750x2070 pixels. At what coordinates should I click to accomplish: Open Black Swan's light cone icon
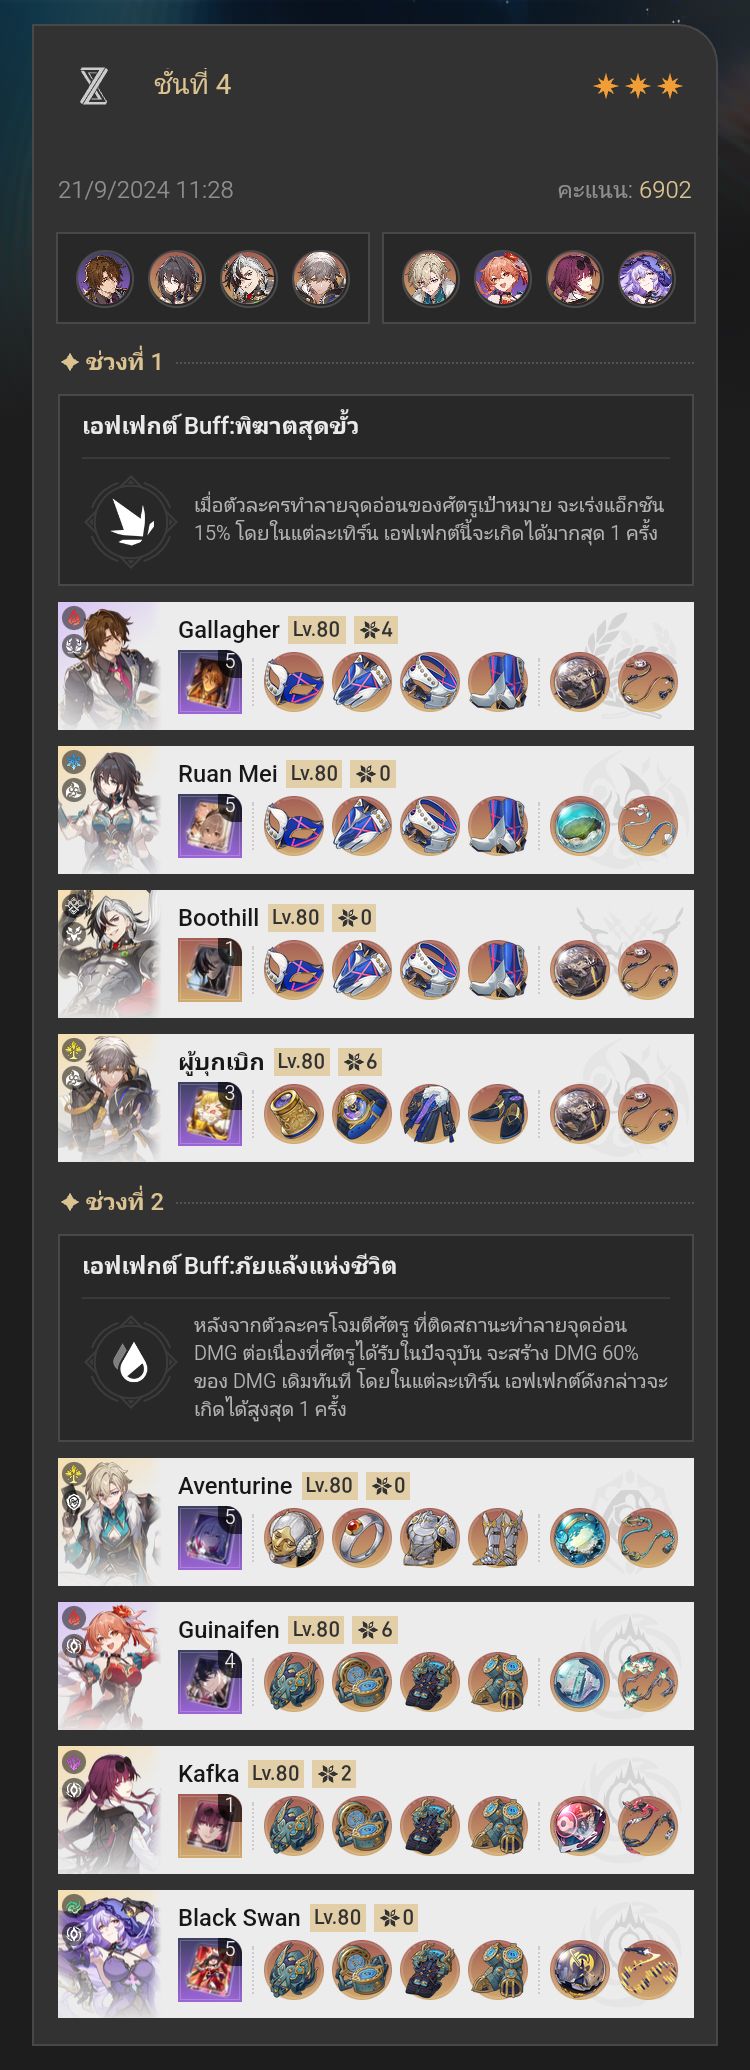point(210,1970)
